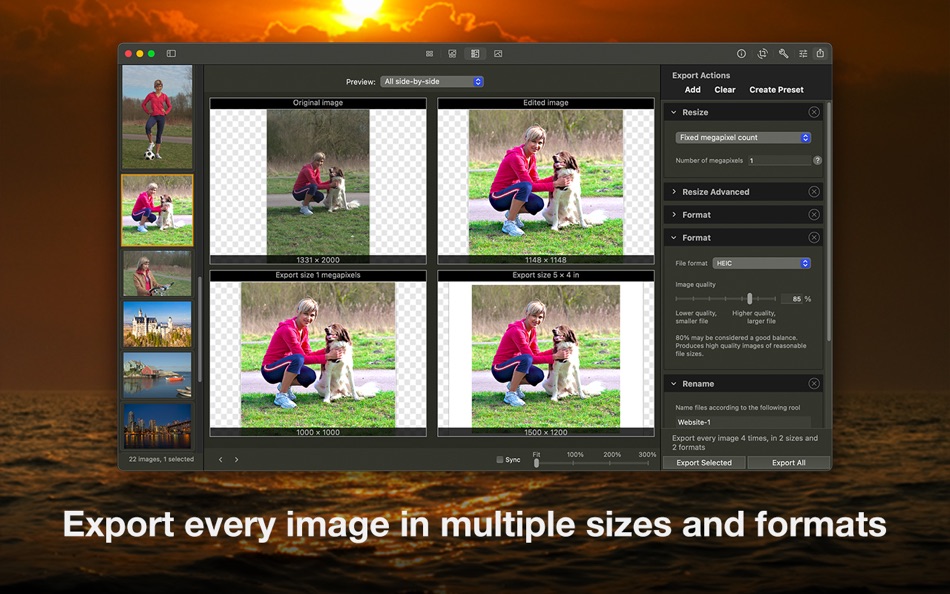
Task: Click Add in Export Actions
Action: [693, 90]
